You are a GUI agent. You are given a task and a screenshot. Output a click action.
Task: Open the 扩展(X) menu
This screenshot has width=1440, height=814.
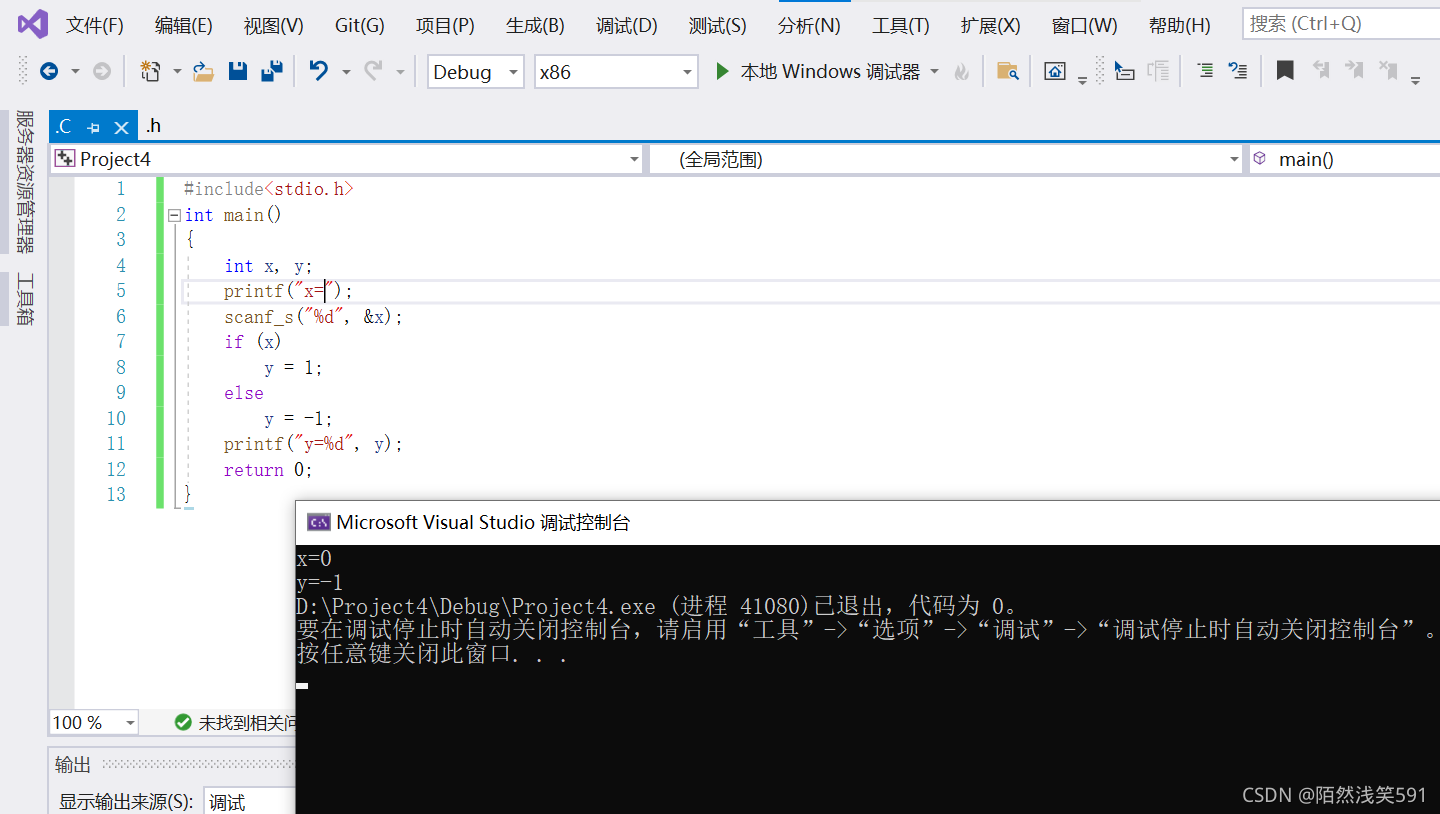click(991, 25)
